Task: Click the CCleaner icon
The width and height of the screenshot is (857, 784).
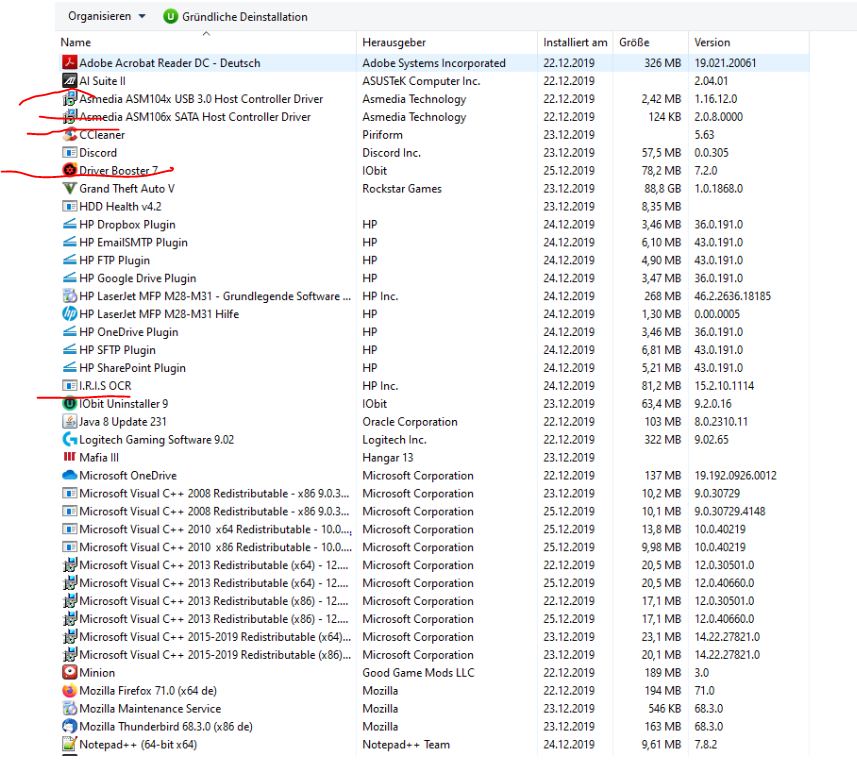Action: (69, 134)
